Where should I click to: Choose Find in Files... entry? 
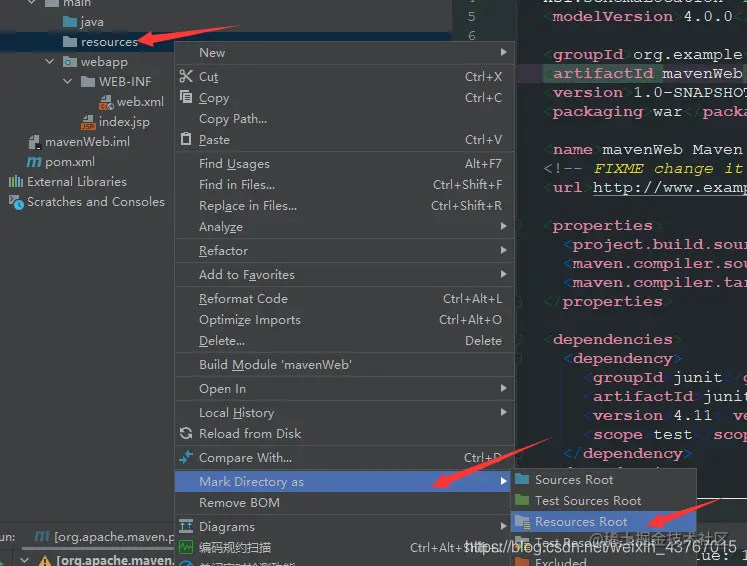tap(344, 184)
